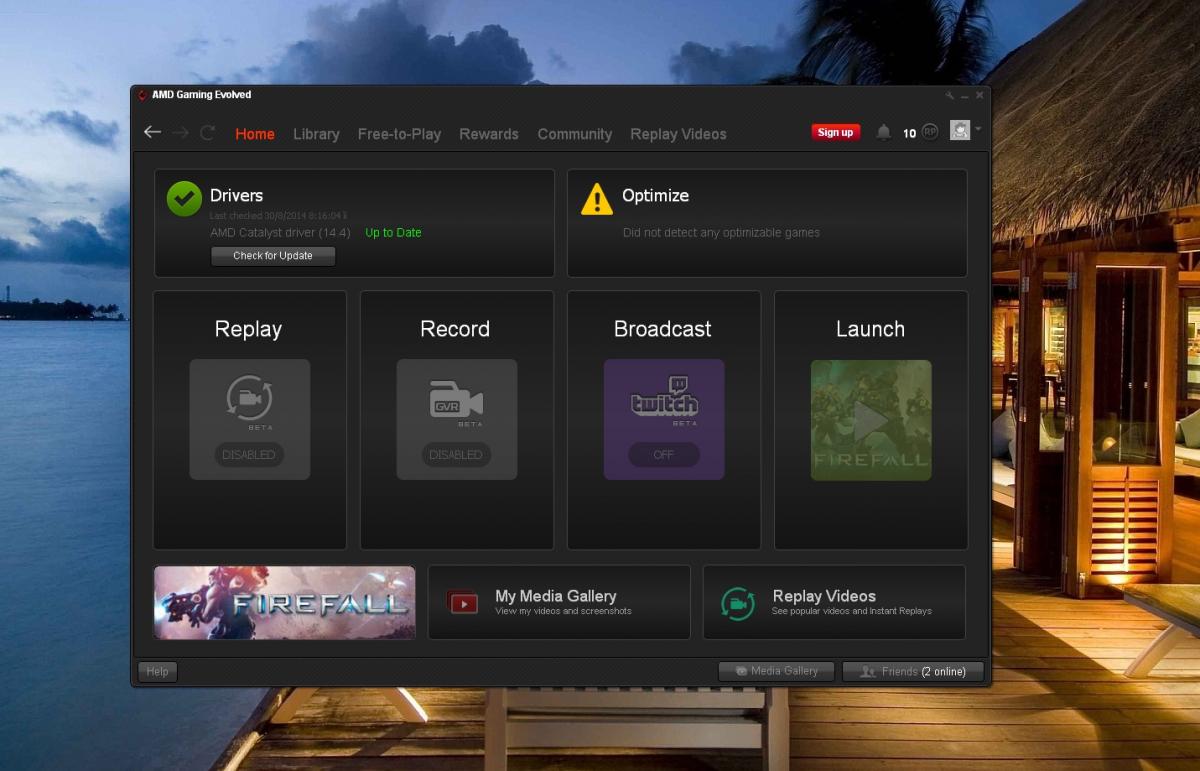Click the Launch heading

(870, 329)
